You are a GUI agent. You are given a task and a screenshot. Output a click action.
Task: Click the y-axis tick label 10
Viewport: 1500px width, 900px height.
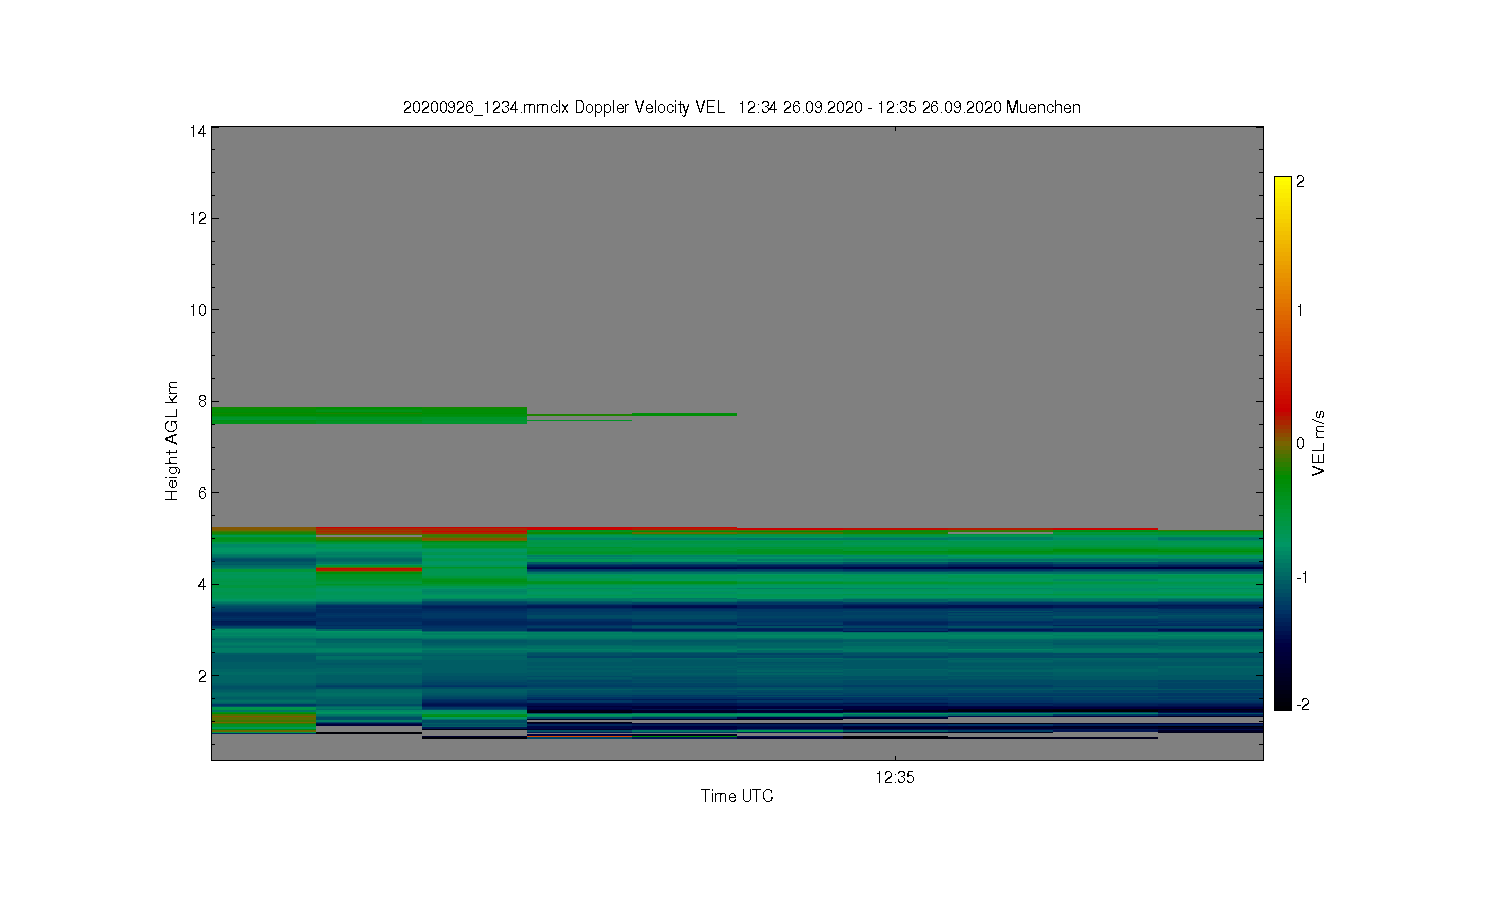click(198, 310)
